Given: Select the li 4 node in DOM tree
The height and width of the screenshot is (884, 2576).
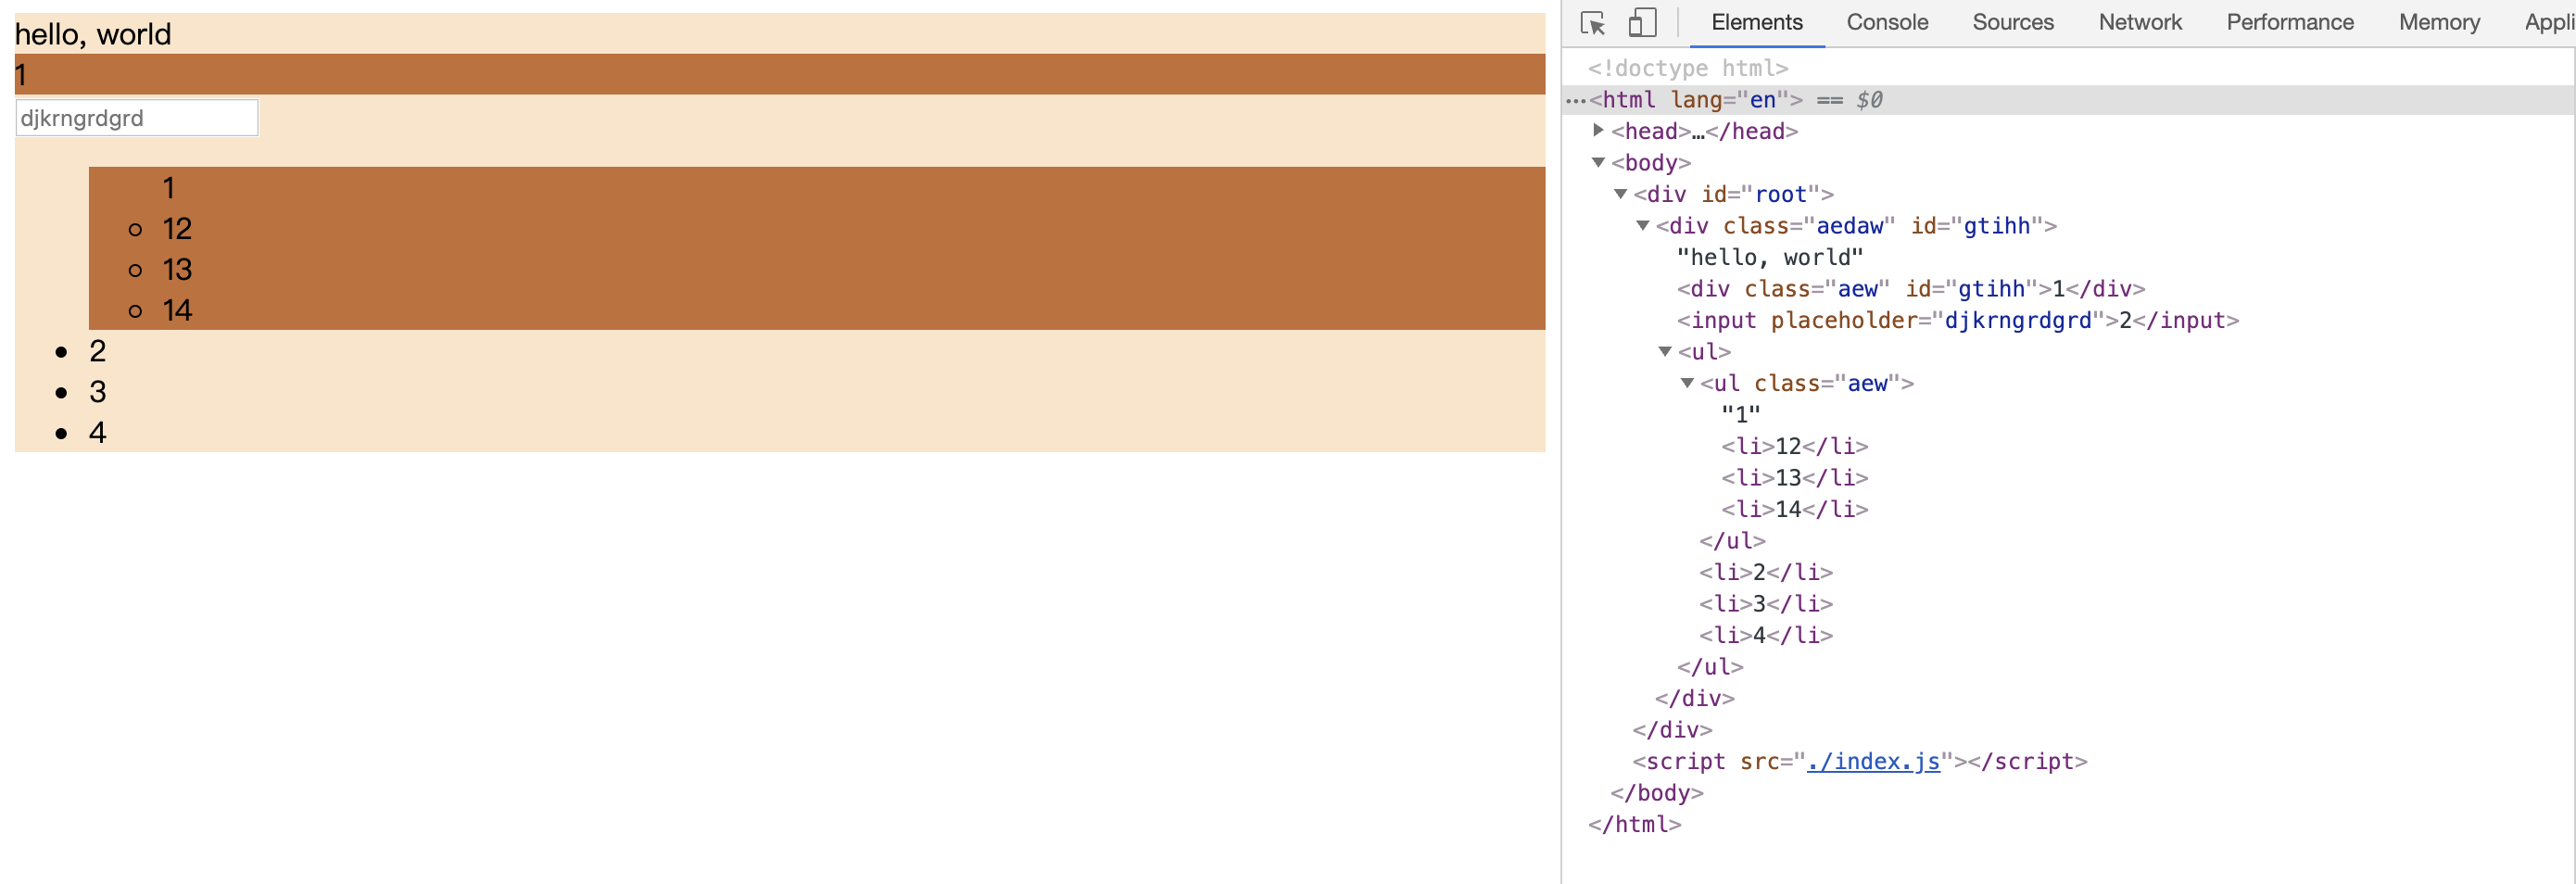Looking at the screenshot, I should click(x=1765, y=635).
